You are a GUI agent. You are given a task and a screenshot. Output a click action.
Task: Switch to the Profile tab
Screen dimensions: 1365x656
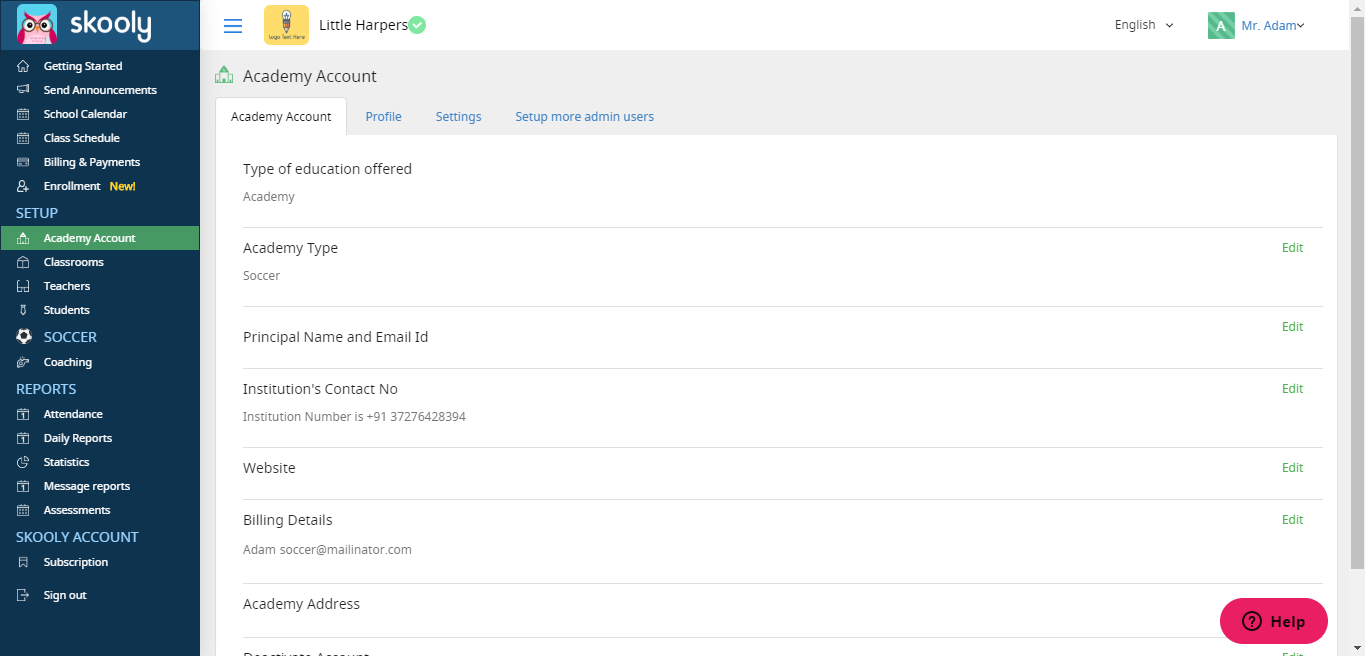(383, 117)
